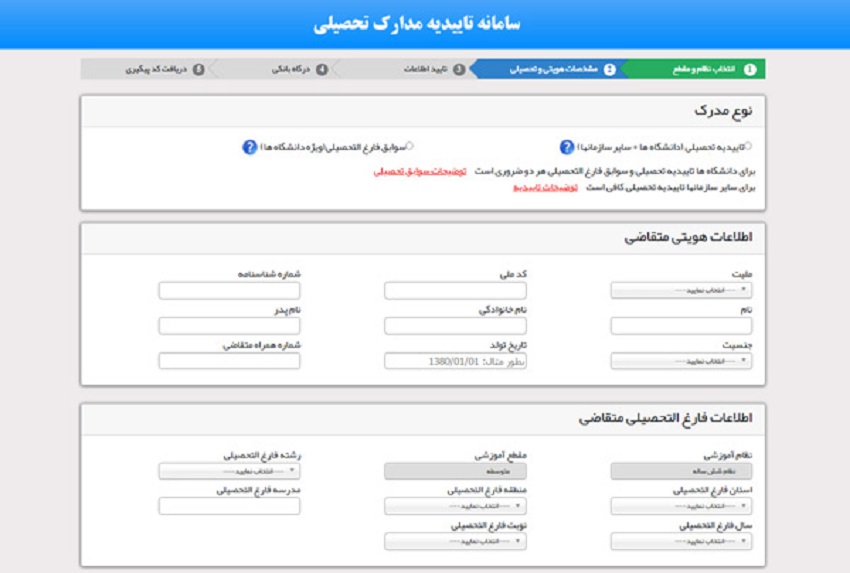Click the help icon beside سوابق فارغ التحصیلی option

249,147
